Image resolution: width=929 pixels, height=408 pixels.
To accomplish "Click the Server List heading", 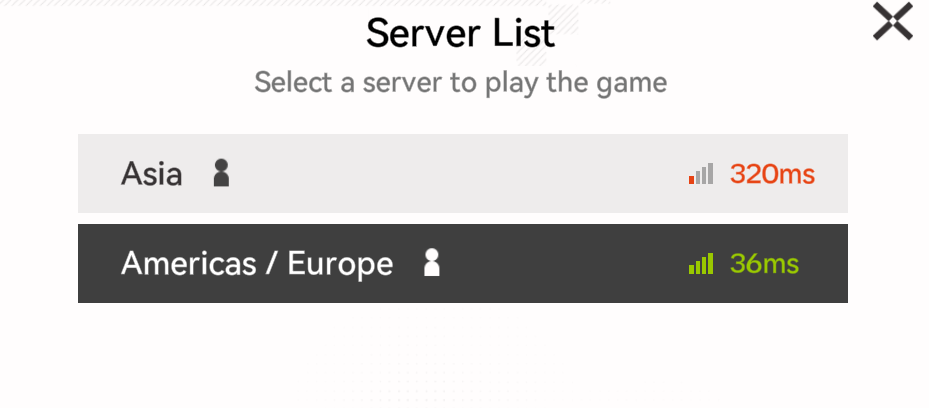I will 460,33.
